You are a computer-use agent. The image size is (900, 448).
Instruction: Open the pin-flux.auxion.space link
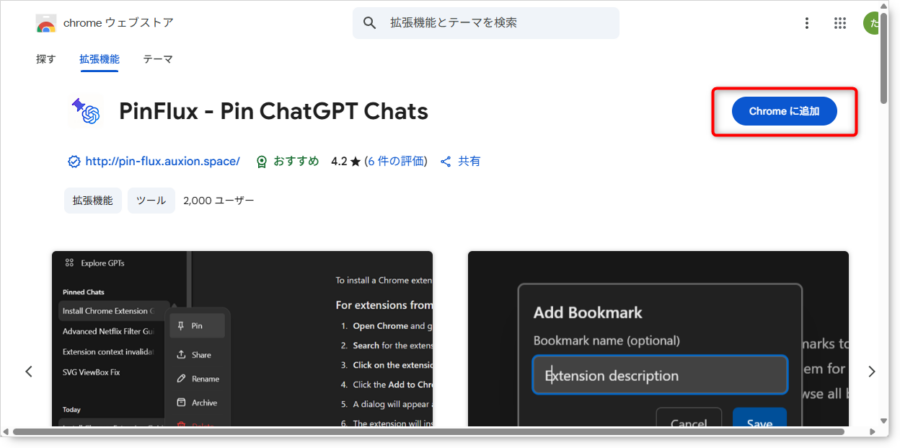pos(162,161)
